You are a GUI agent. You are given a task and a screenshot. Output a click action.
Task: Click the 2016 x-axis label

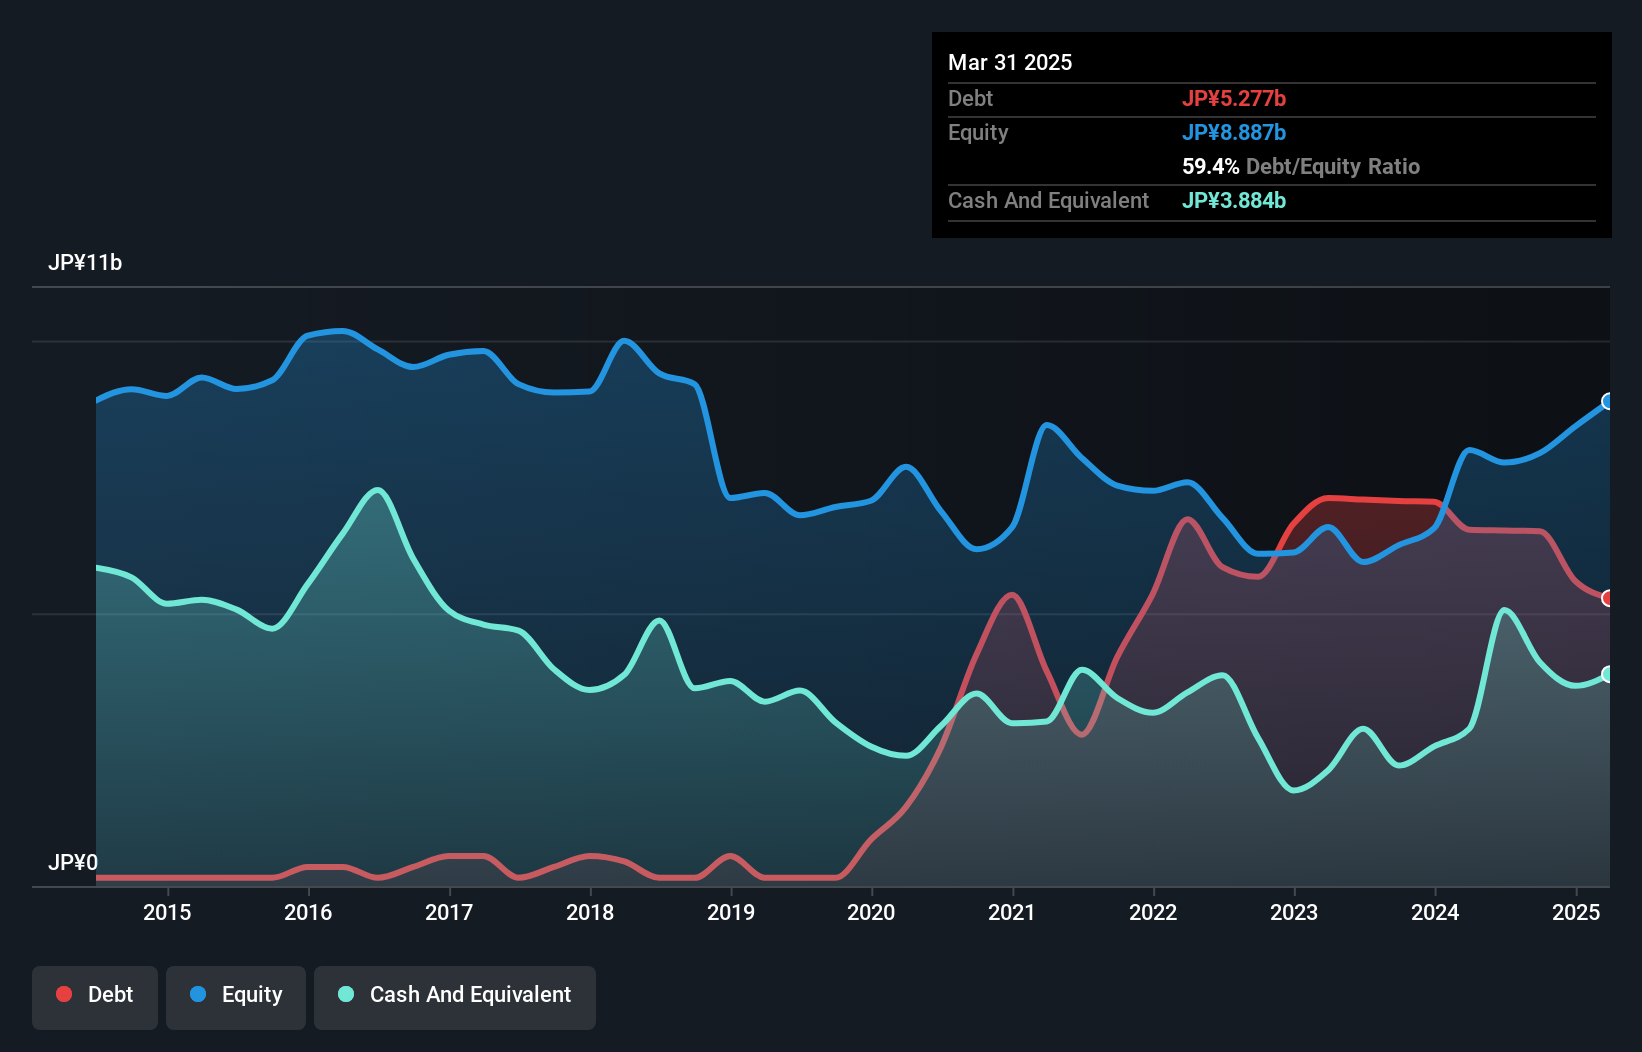308,912
